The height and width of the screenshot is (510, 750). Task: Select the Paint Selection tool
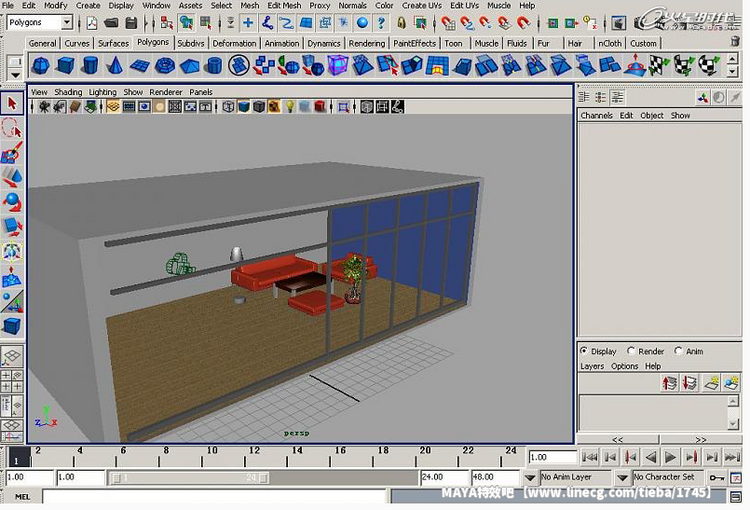click(12, 153)
